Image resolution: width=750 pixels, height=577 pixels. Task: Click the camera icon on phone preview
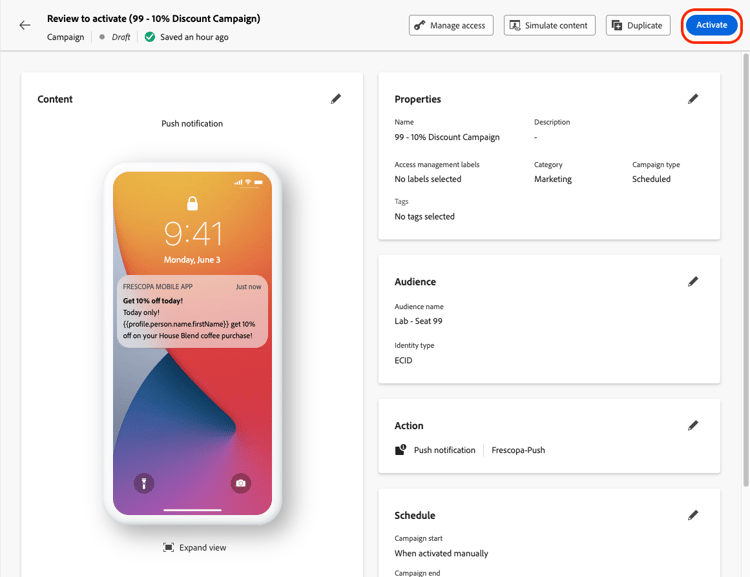coord(241,483)
